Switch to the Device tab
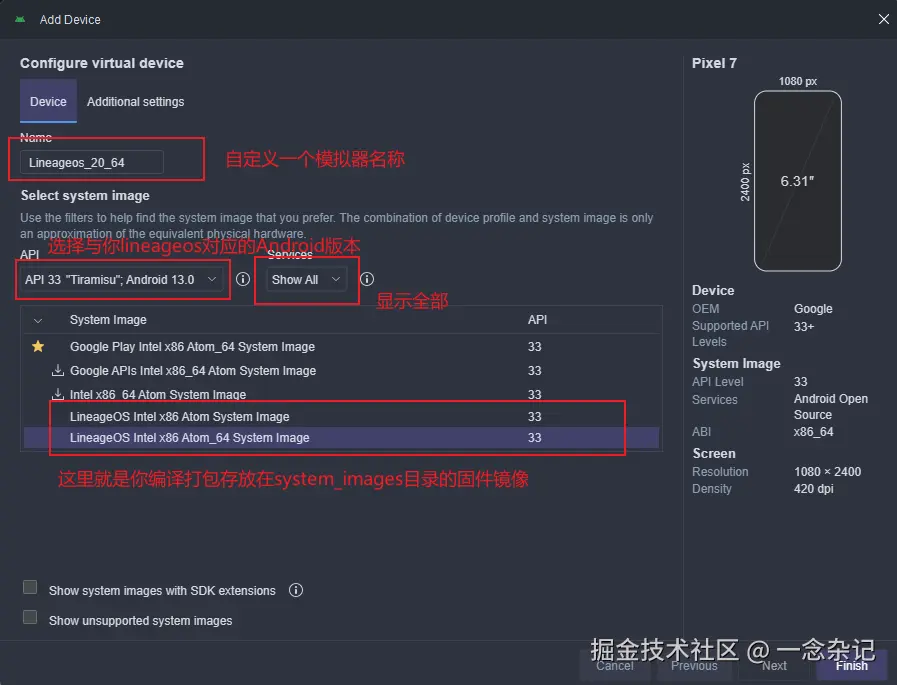 (x=48, y=101)
